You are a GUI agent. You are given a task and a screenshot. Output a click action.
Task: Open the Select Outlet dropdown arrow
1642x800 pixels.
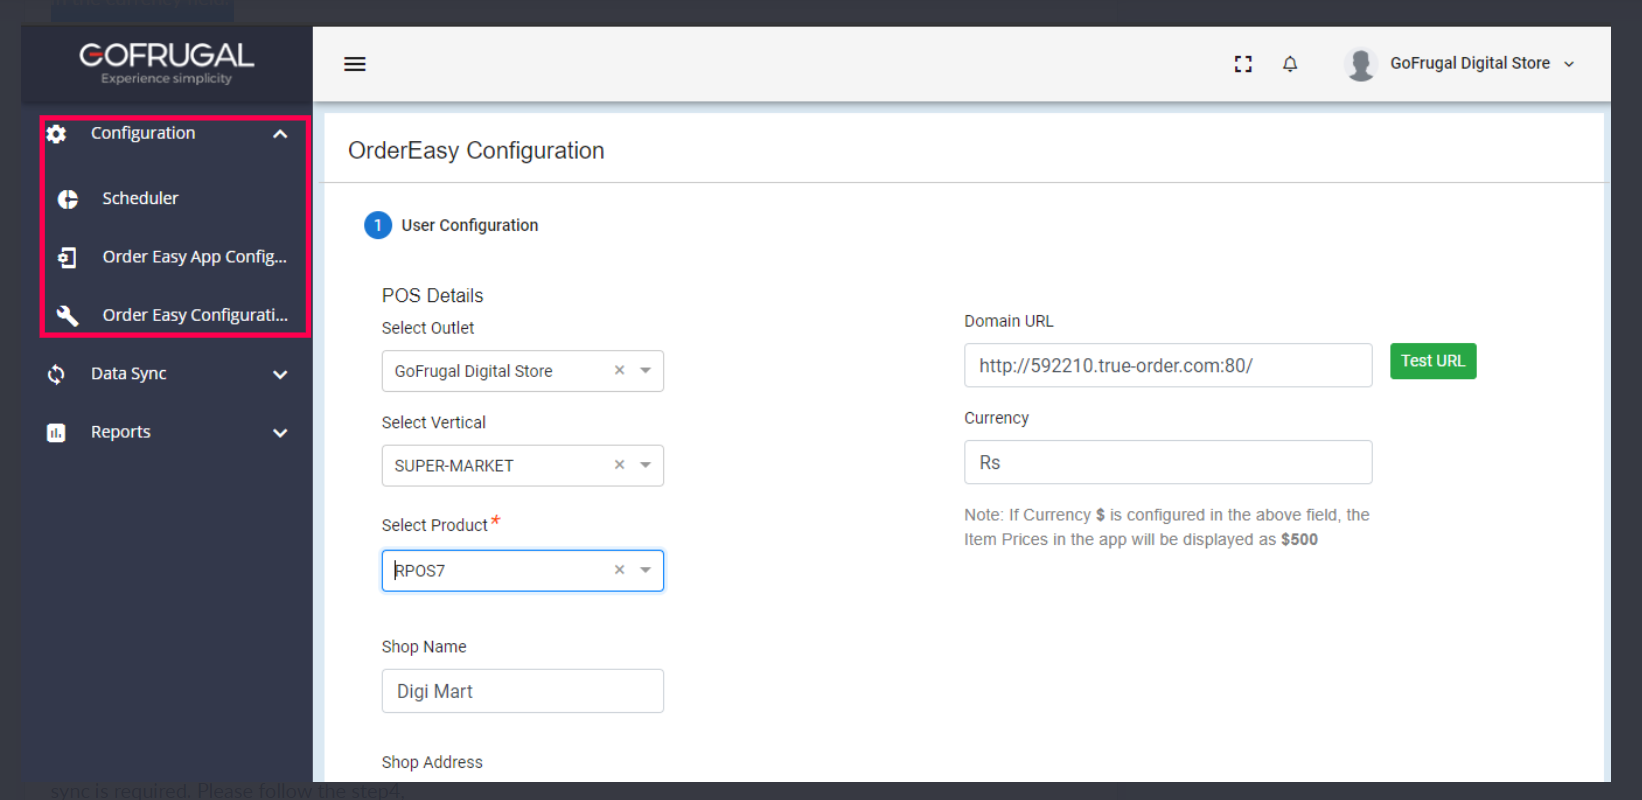click(x=646, y=370)
